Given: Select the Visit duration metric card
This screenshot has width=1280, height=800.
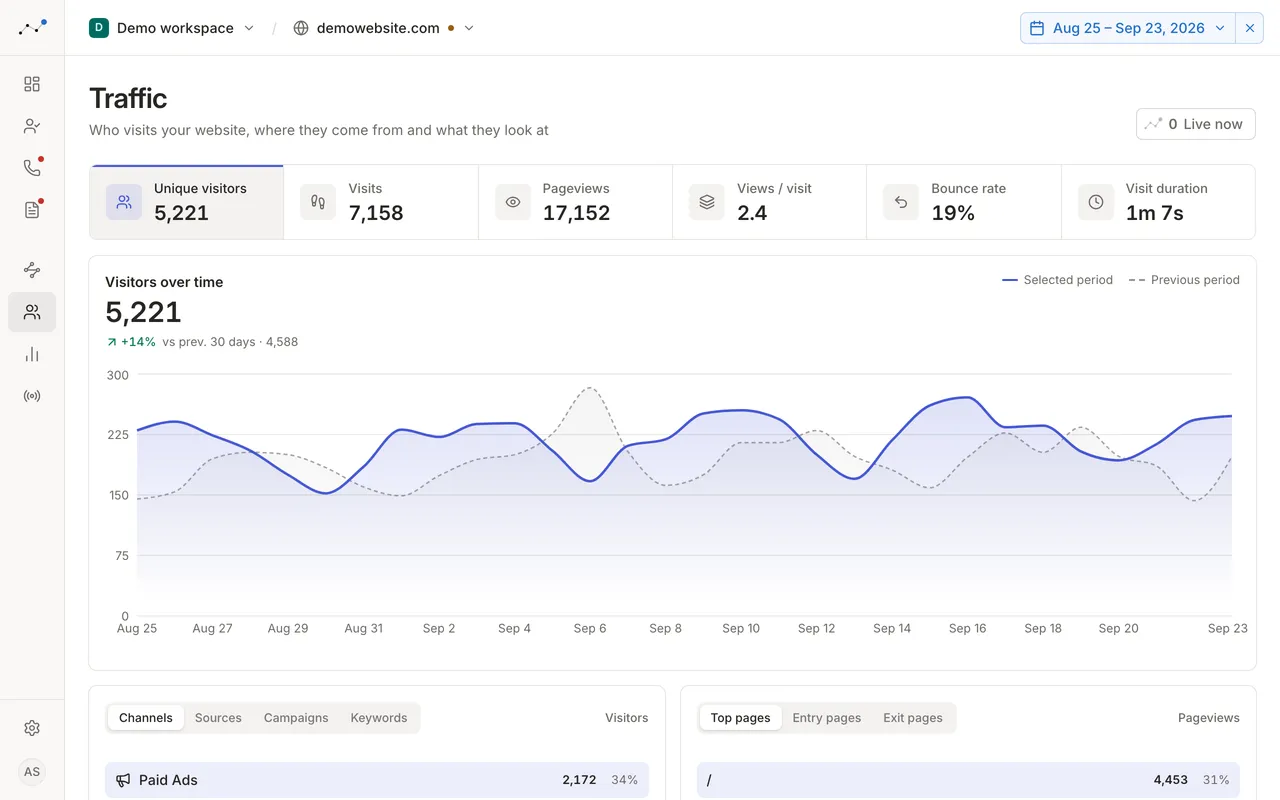Looking at the screenshot, I should click(x=1158, y=202).
